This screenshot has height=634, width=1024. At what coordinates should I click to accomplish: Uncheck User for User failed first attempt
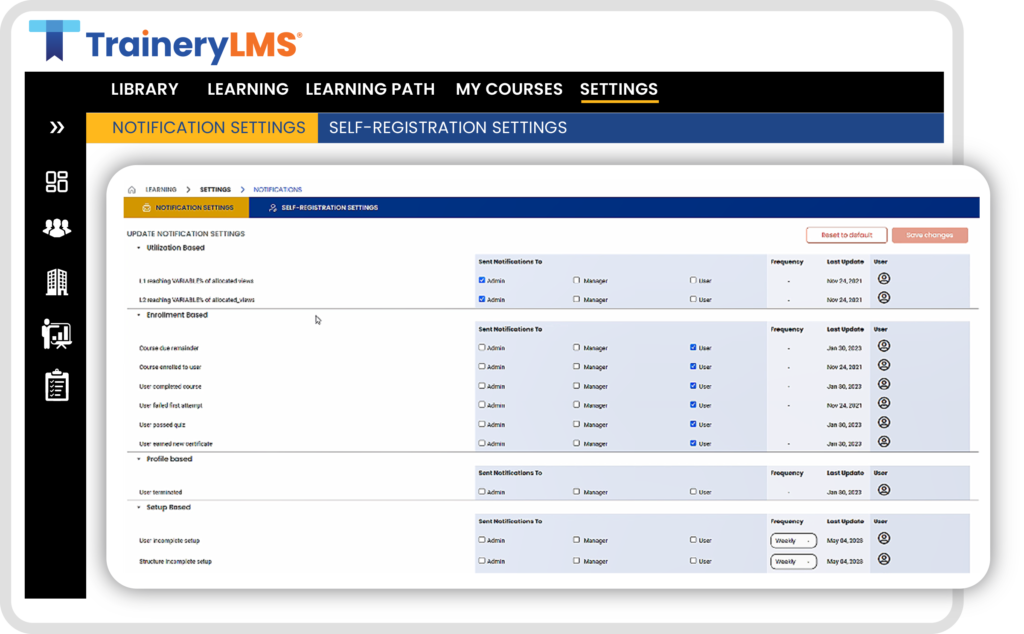tap(693, 405)
